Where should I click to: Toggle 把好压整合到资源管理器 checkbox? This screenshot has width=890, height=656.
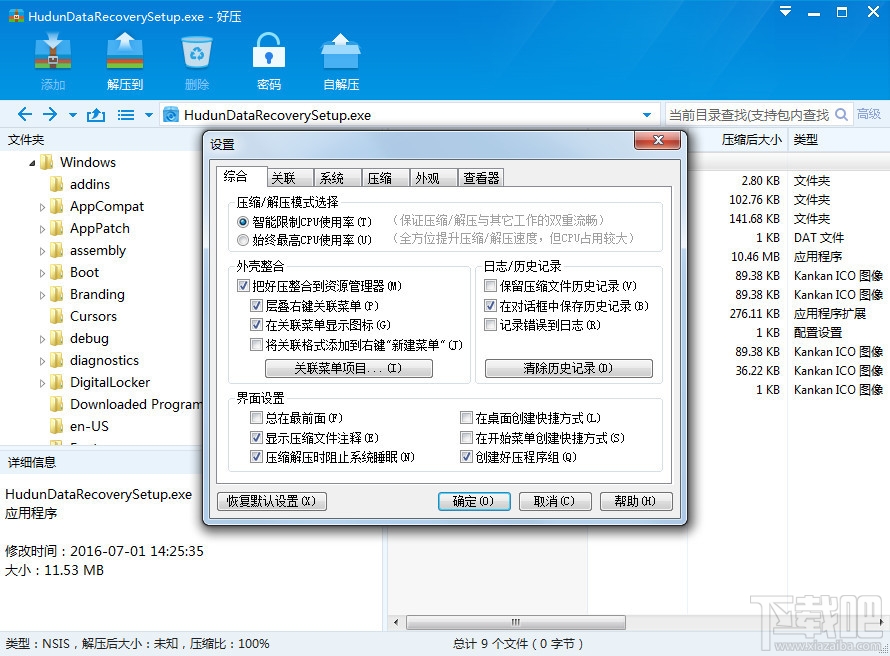coord(243,285)
